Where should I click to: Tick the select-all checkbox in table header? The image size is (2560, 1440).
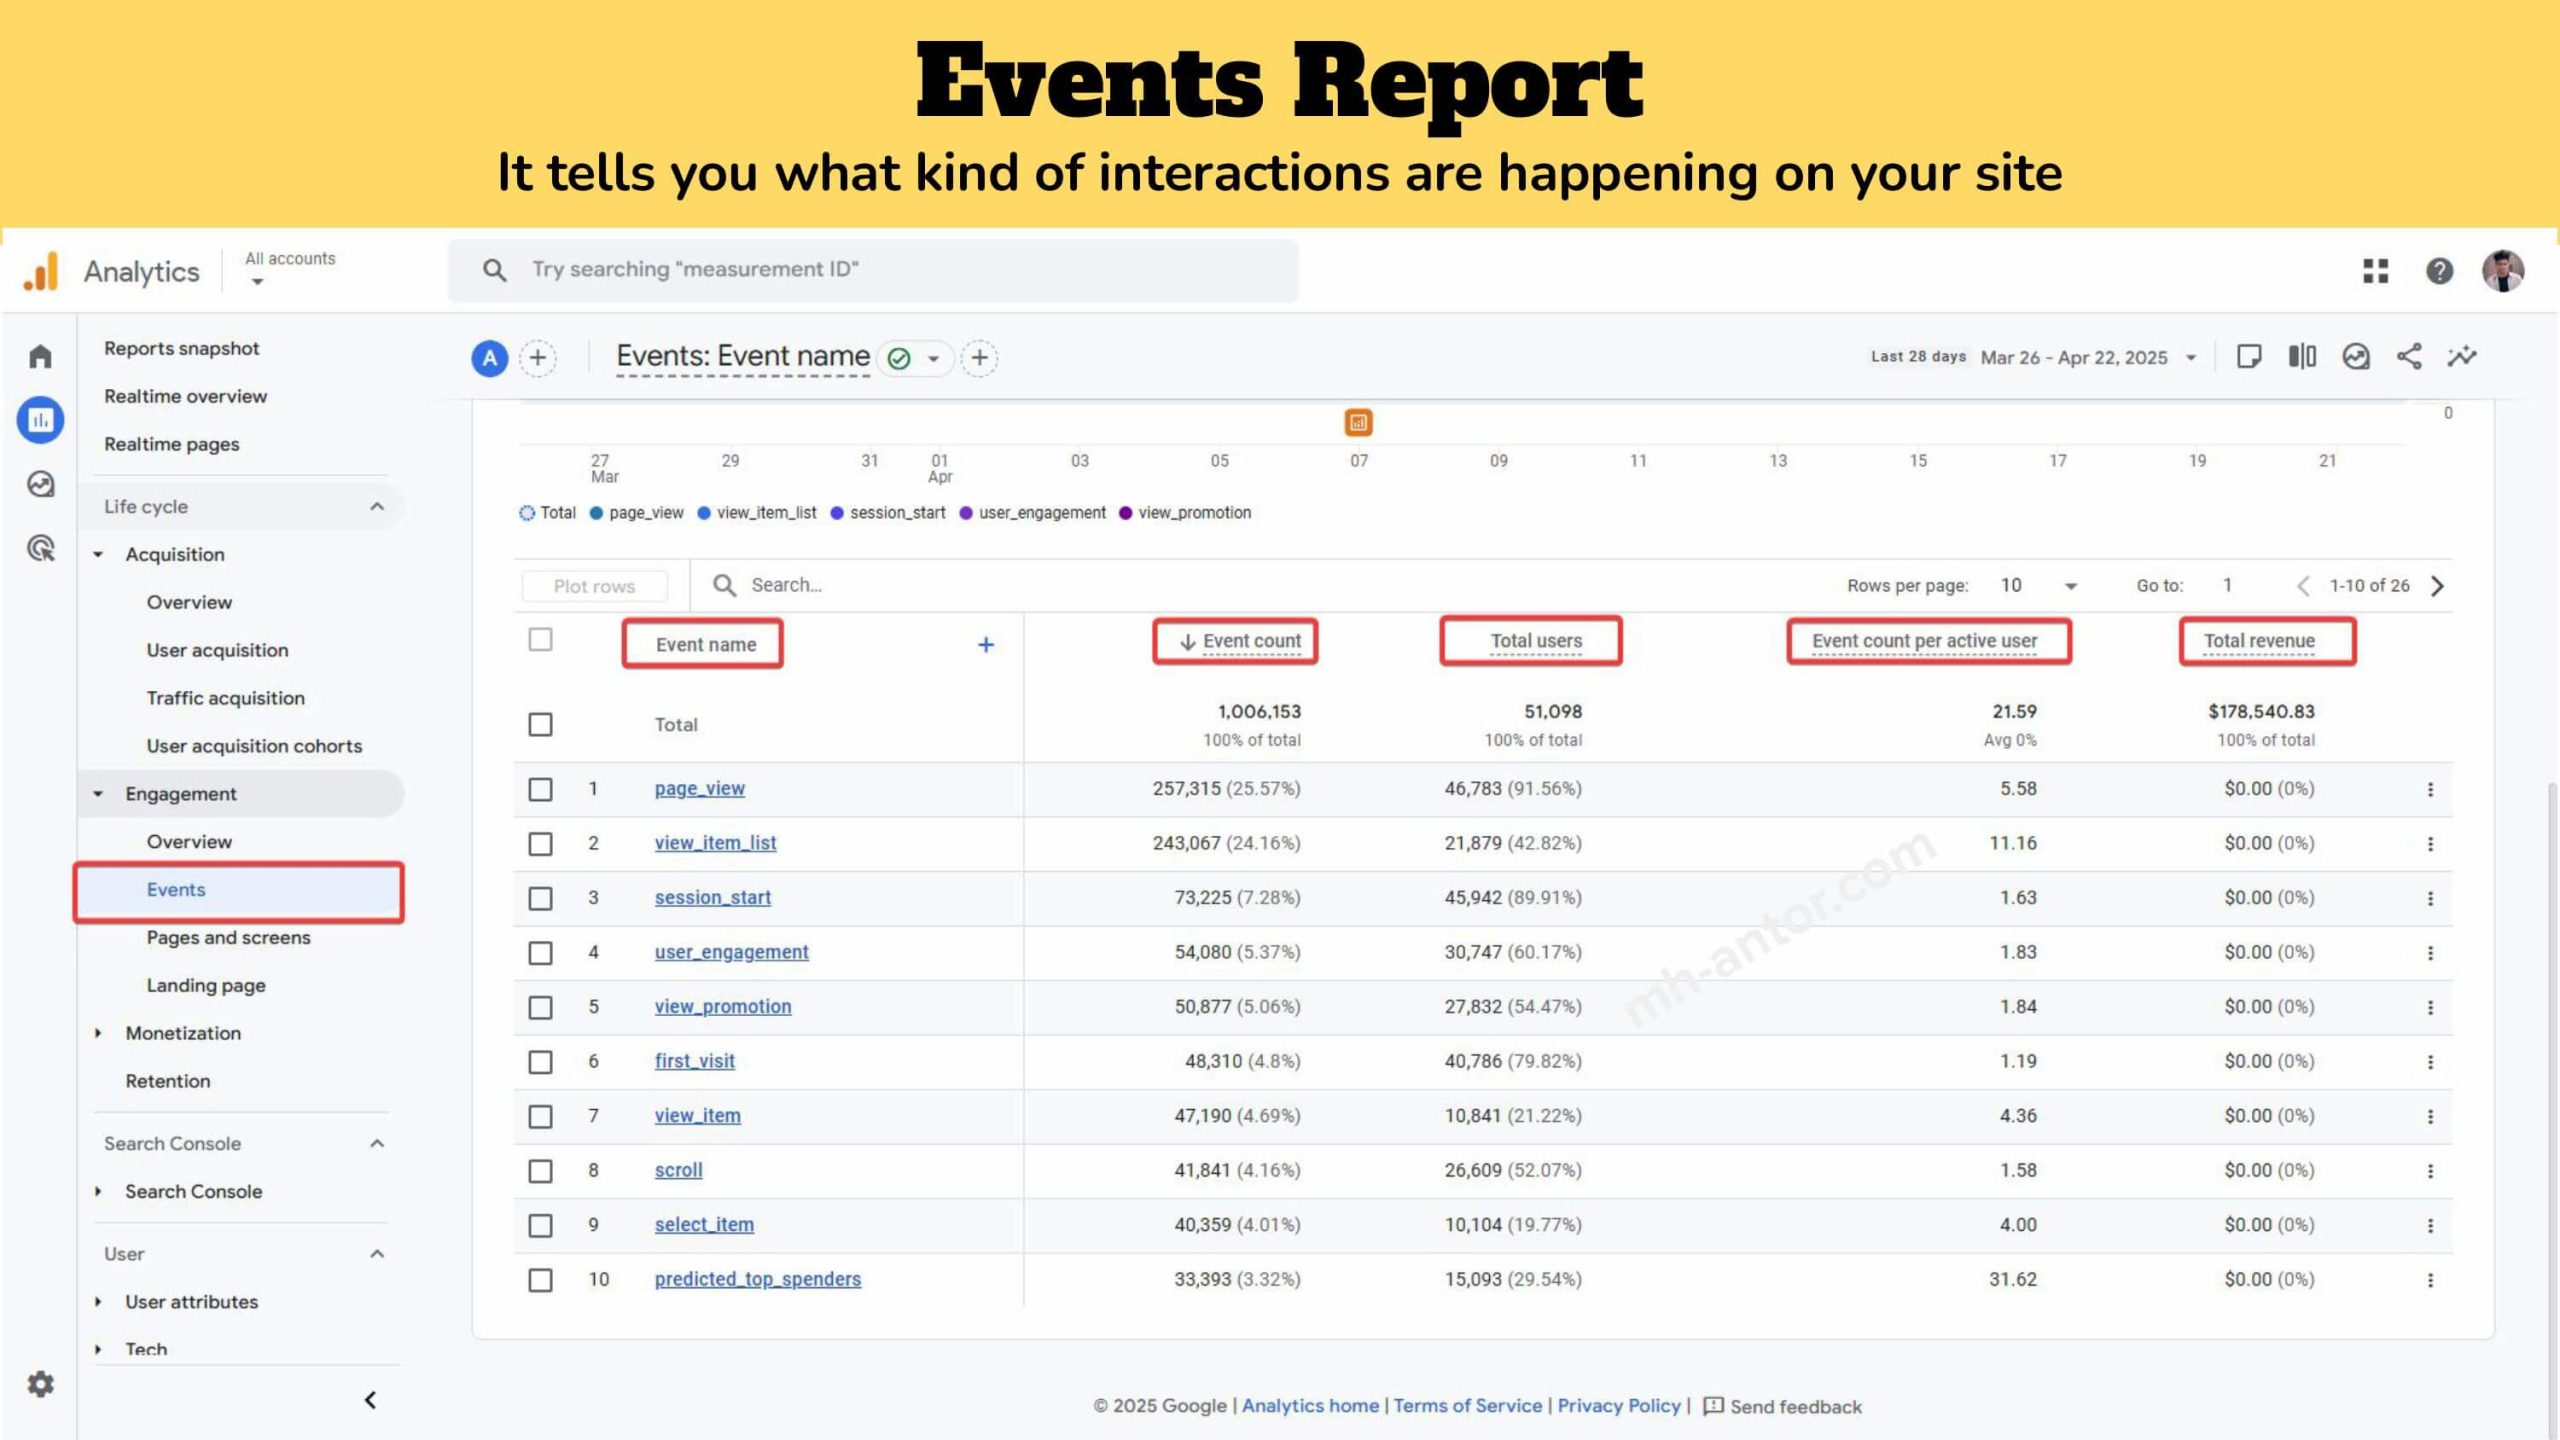point(540,640)
